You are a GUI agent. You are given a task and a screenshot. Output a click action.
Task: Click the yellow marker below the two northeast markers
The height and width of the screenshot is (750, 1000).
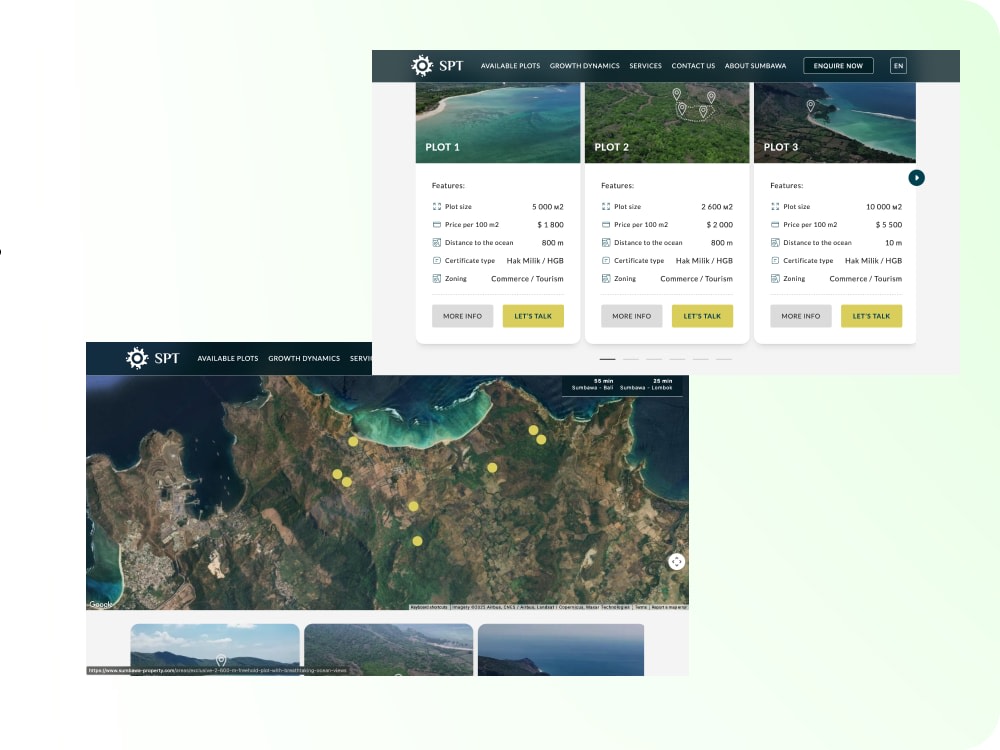[492, 467]
